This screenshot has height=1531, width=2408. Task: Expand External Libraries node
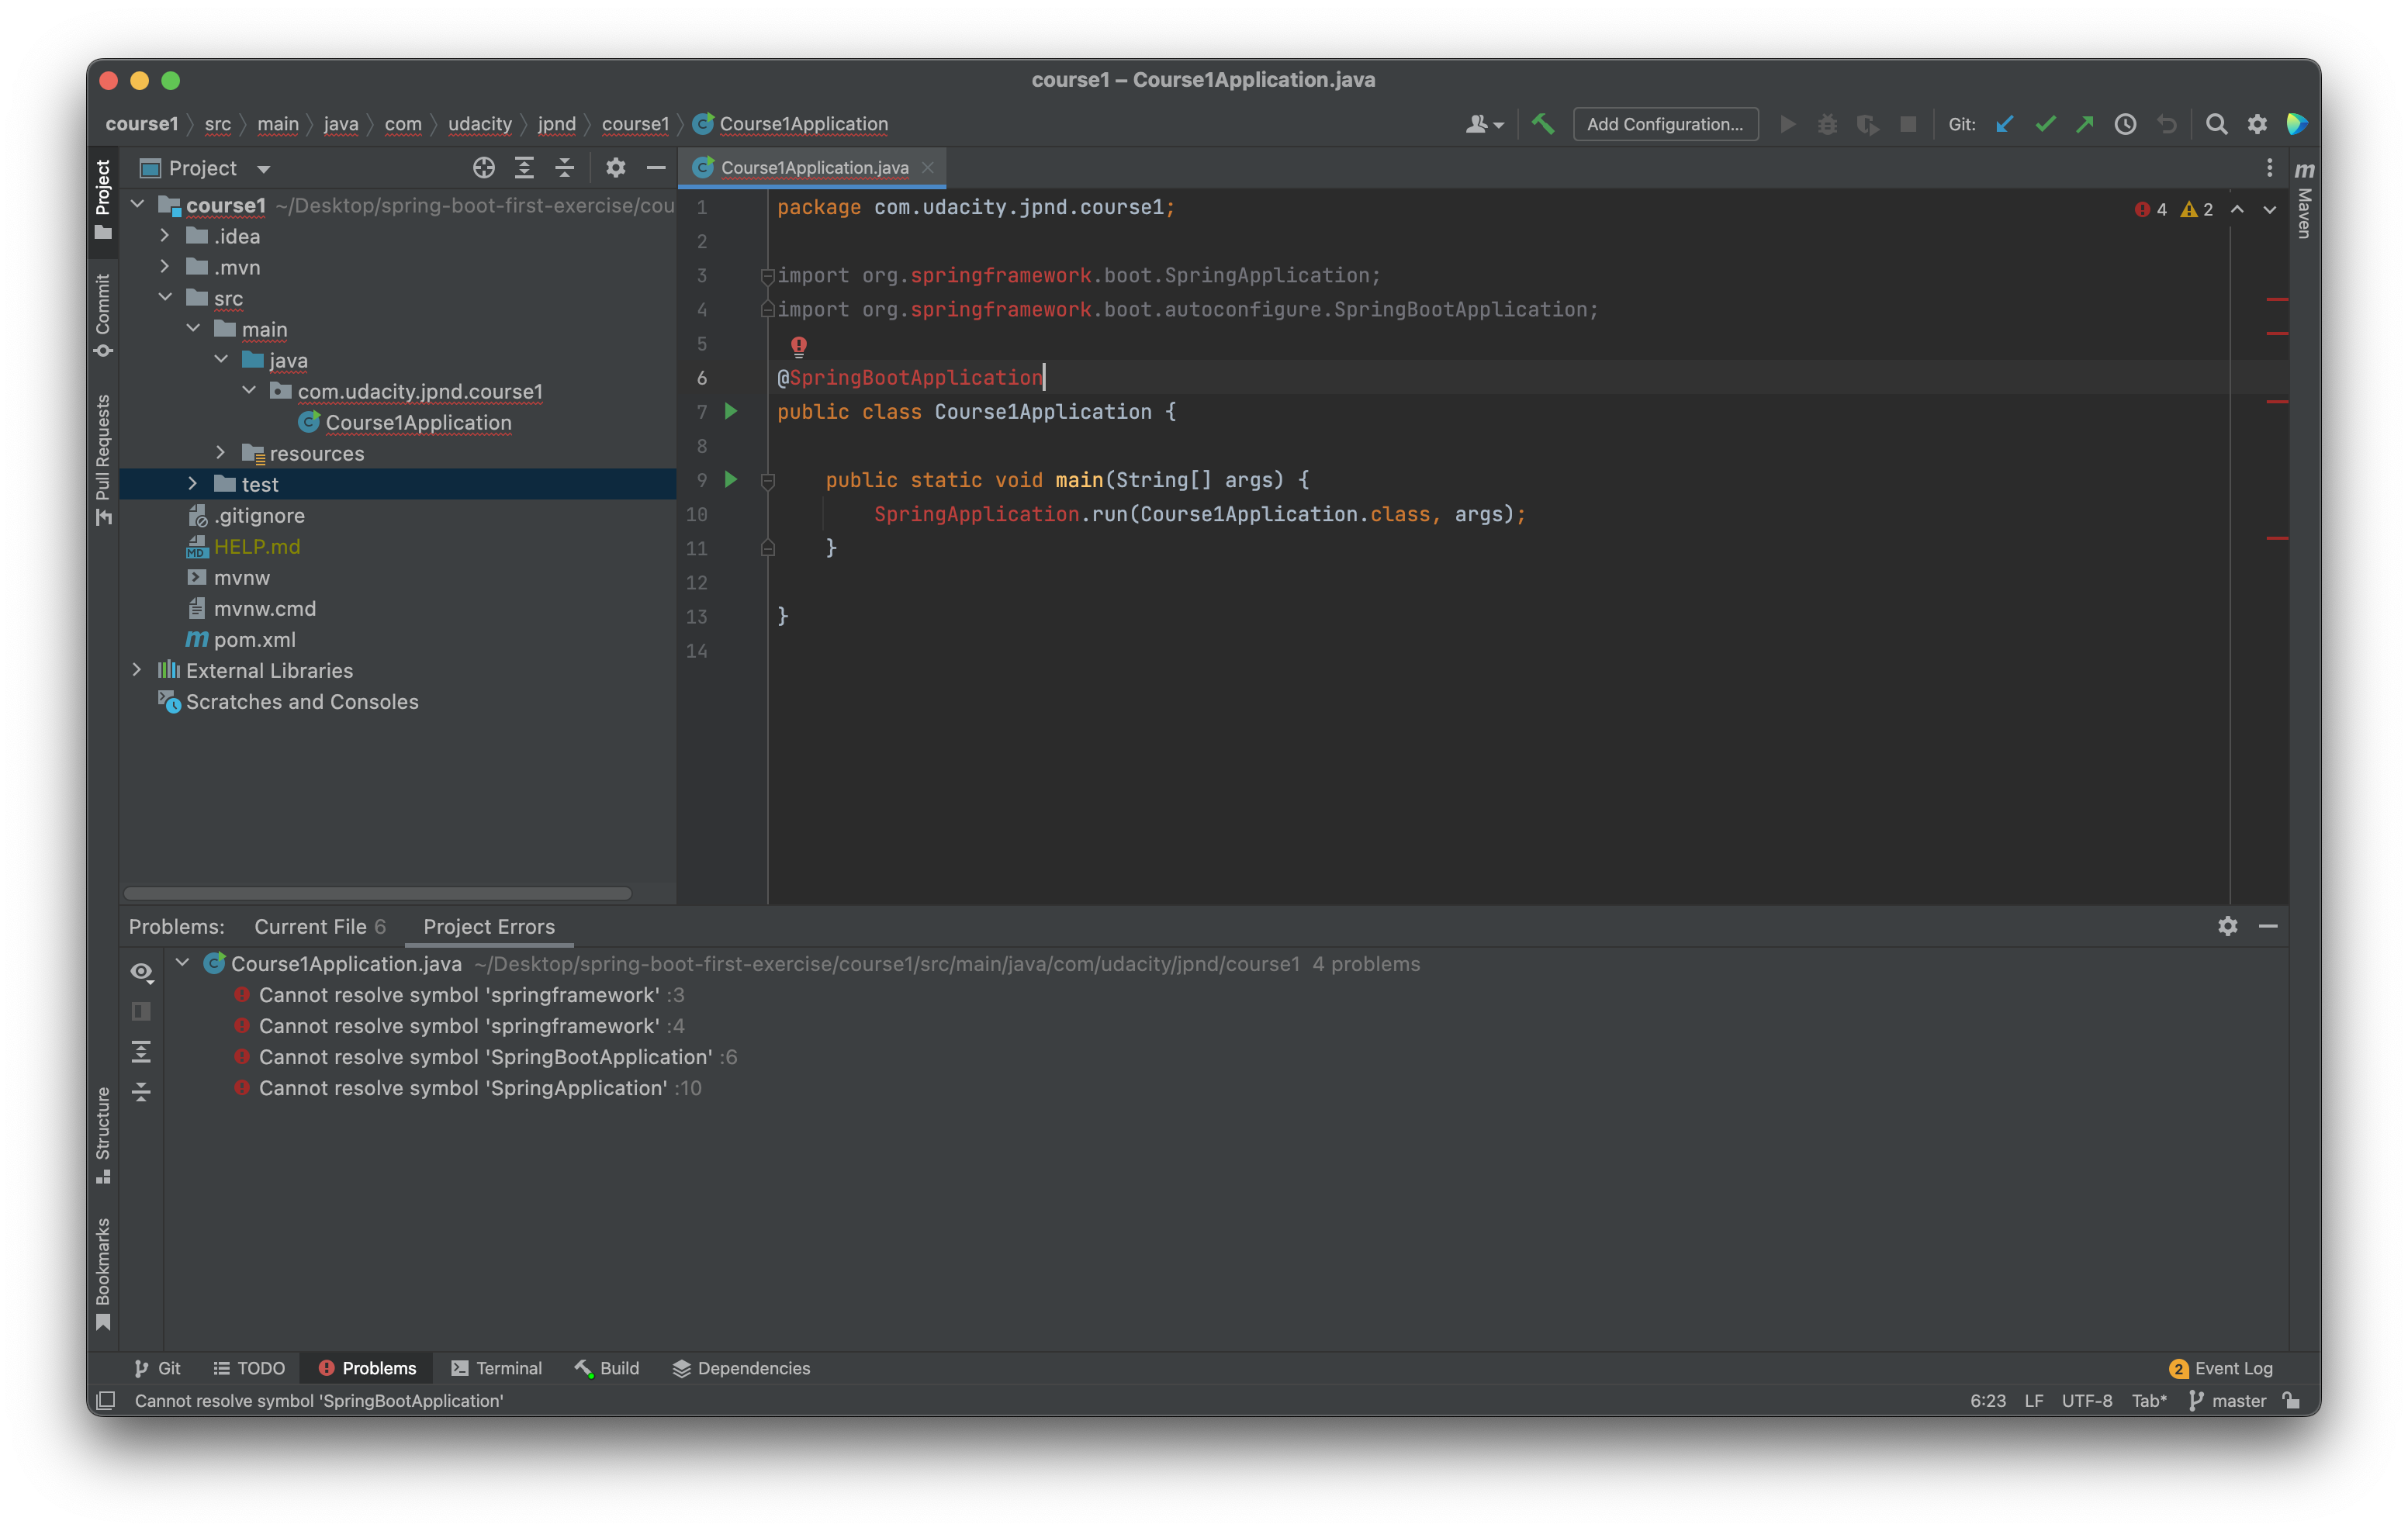click(x=138, y=670)
